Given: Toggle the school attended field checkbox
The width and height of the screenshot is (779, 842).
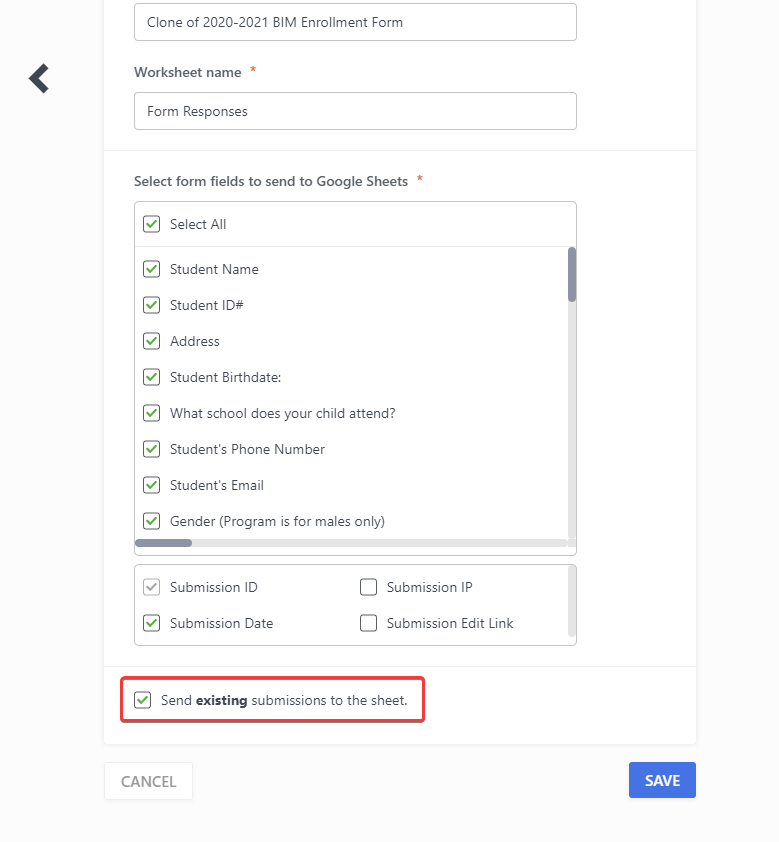Looking at the screenshot, I should click(x=152, y=413).
